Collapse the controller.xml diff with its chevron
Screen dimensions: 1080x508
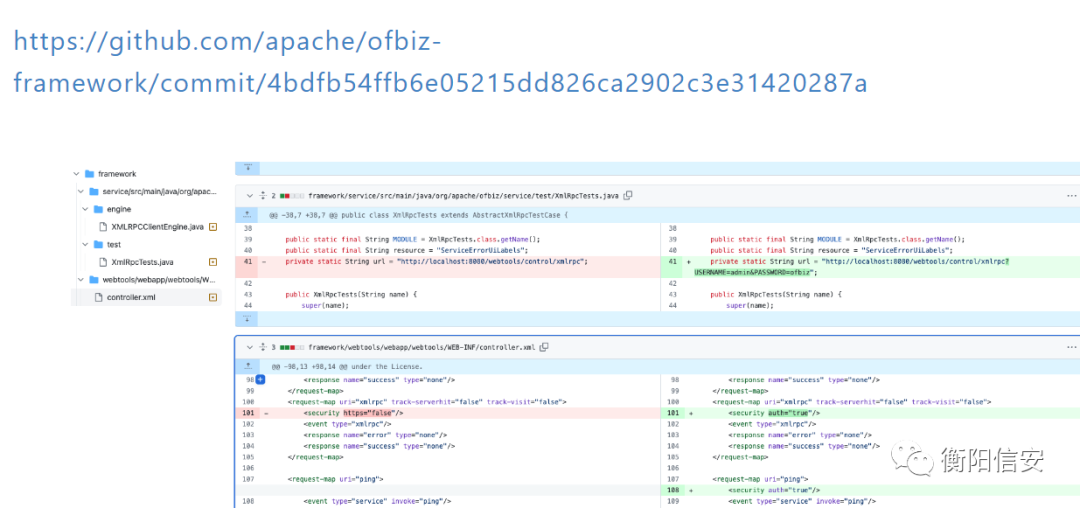pyautogui.click(x=249, y=347)
